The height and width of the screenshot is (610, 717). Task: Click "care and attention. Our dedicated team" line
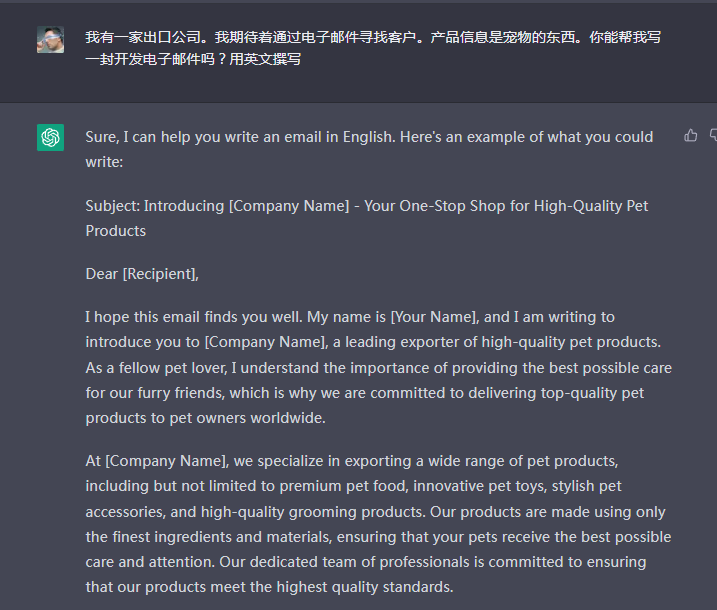pyautogui.click(x=366, y=562)
